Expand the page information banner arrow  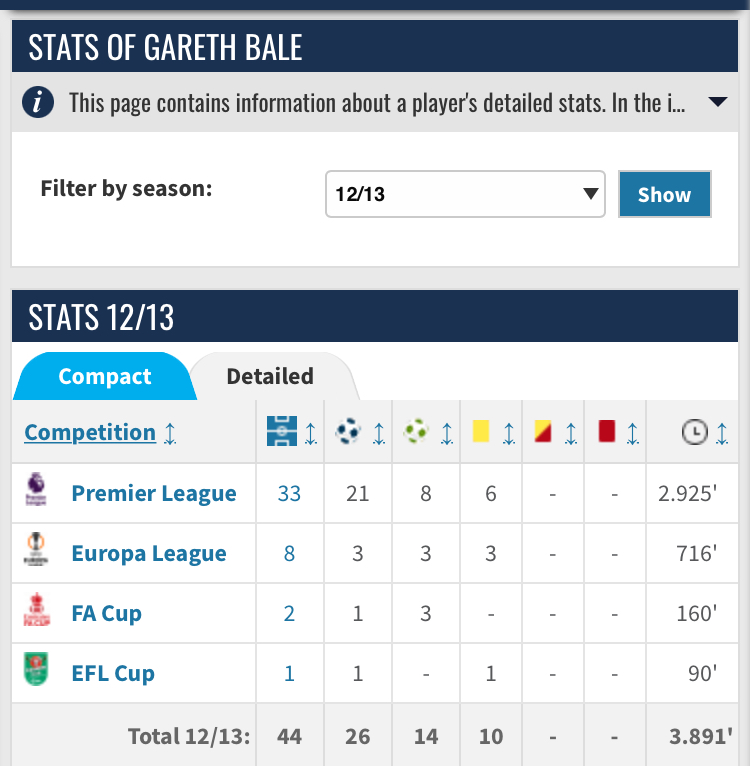tap(718, 102)
